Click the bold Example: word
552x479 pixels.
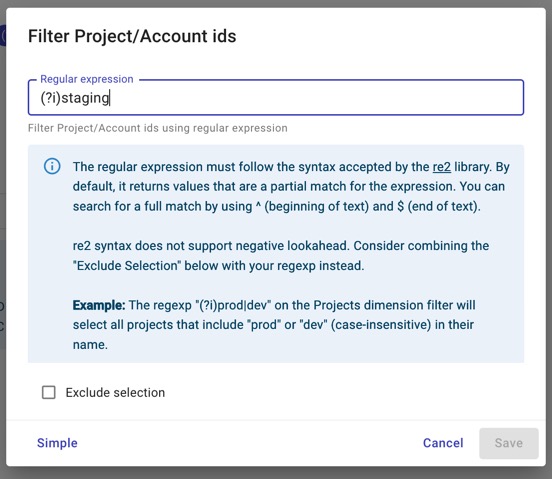pos(99,305)
